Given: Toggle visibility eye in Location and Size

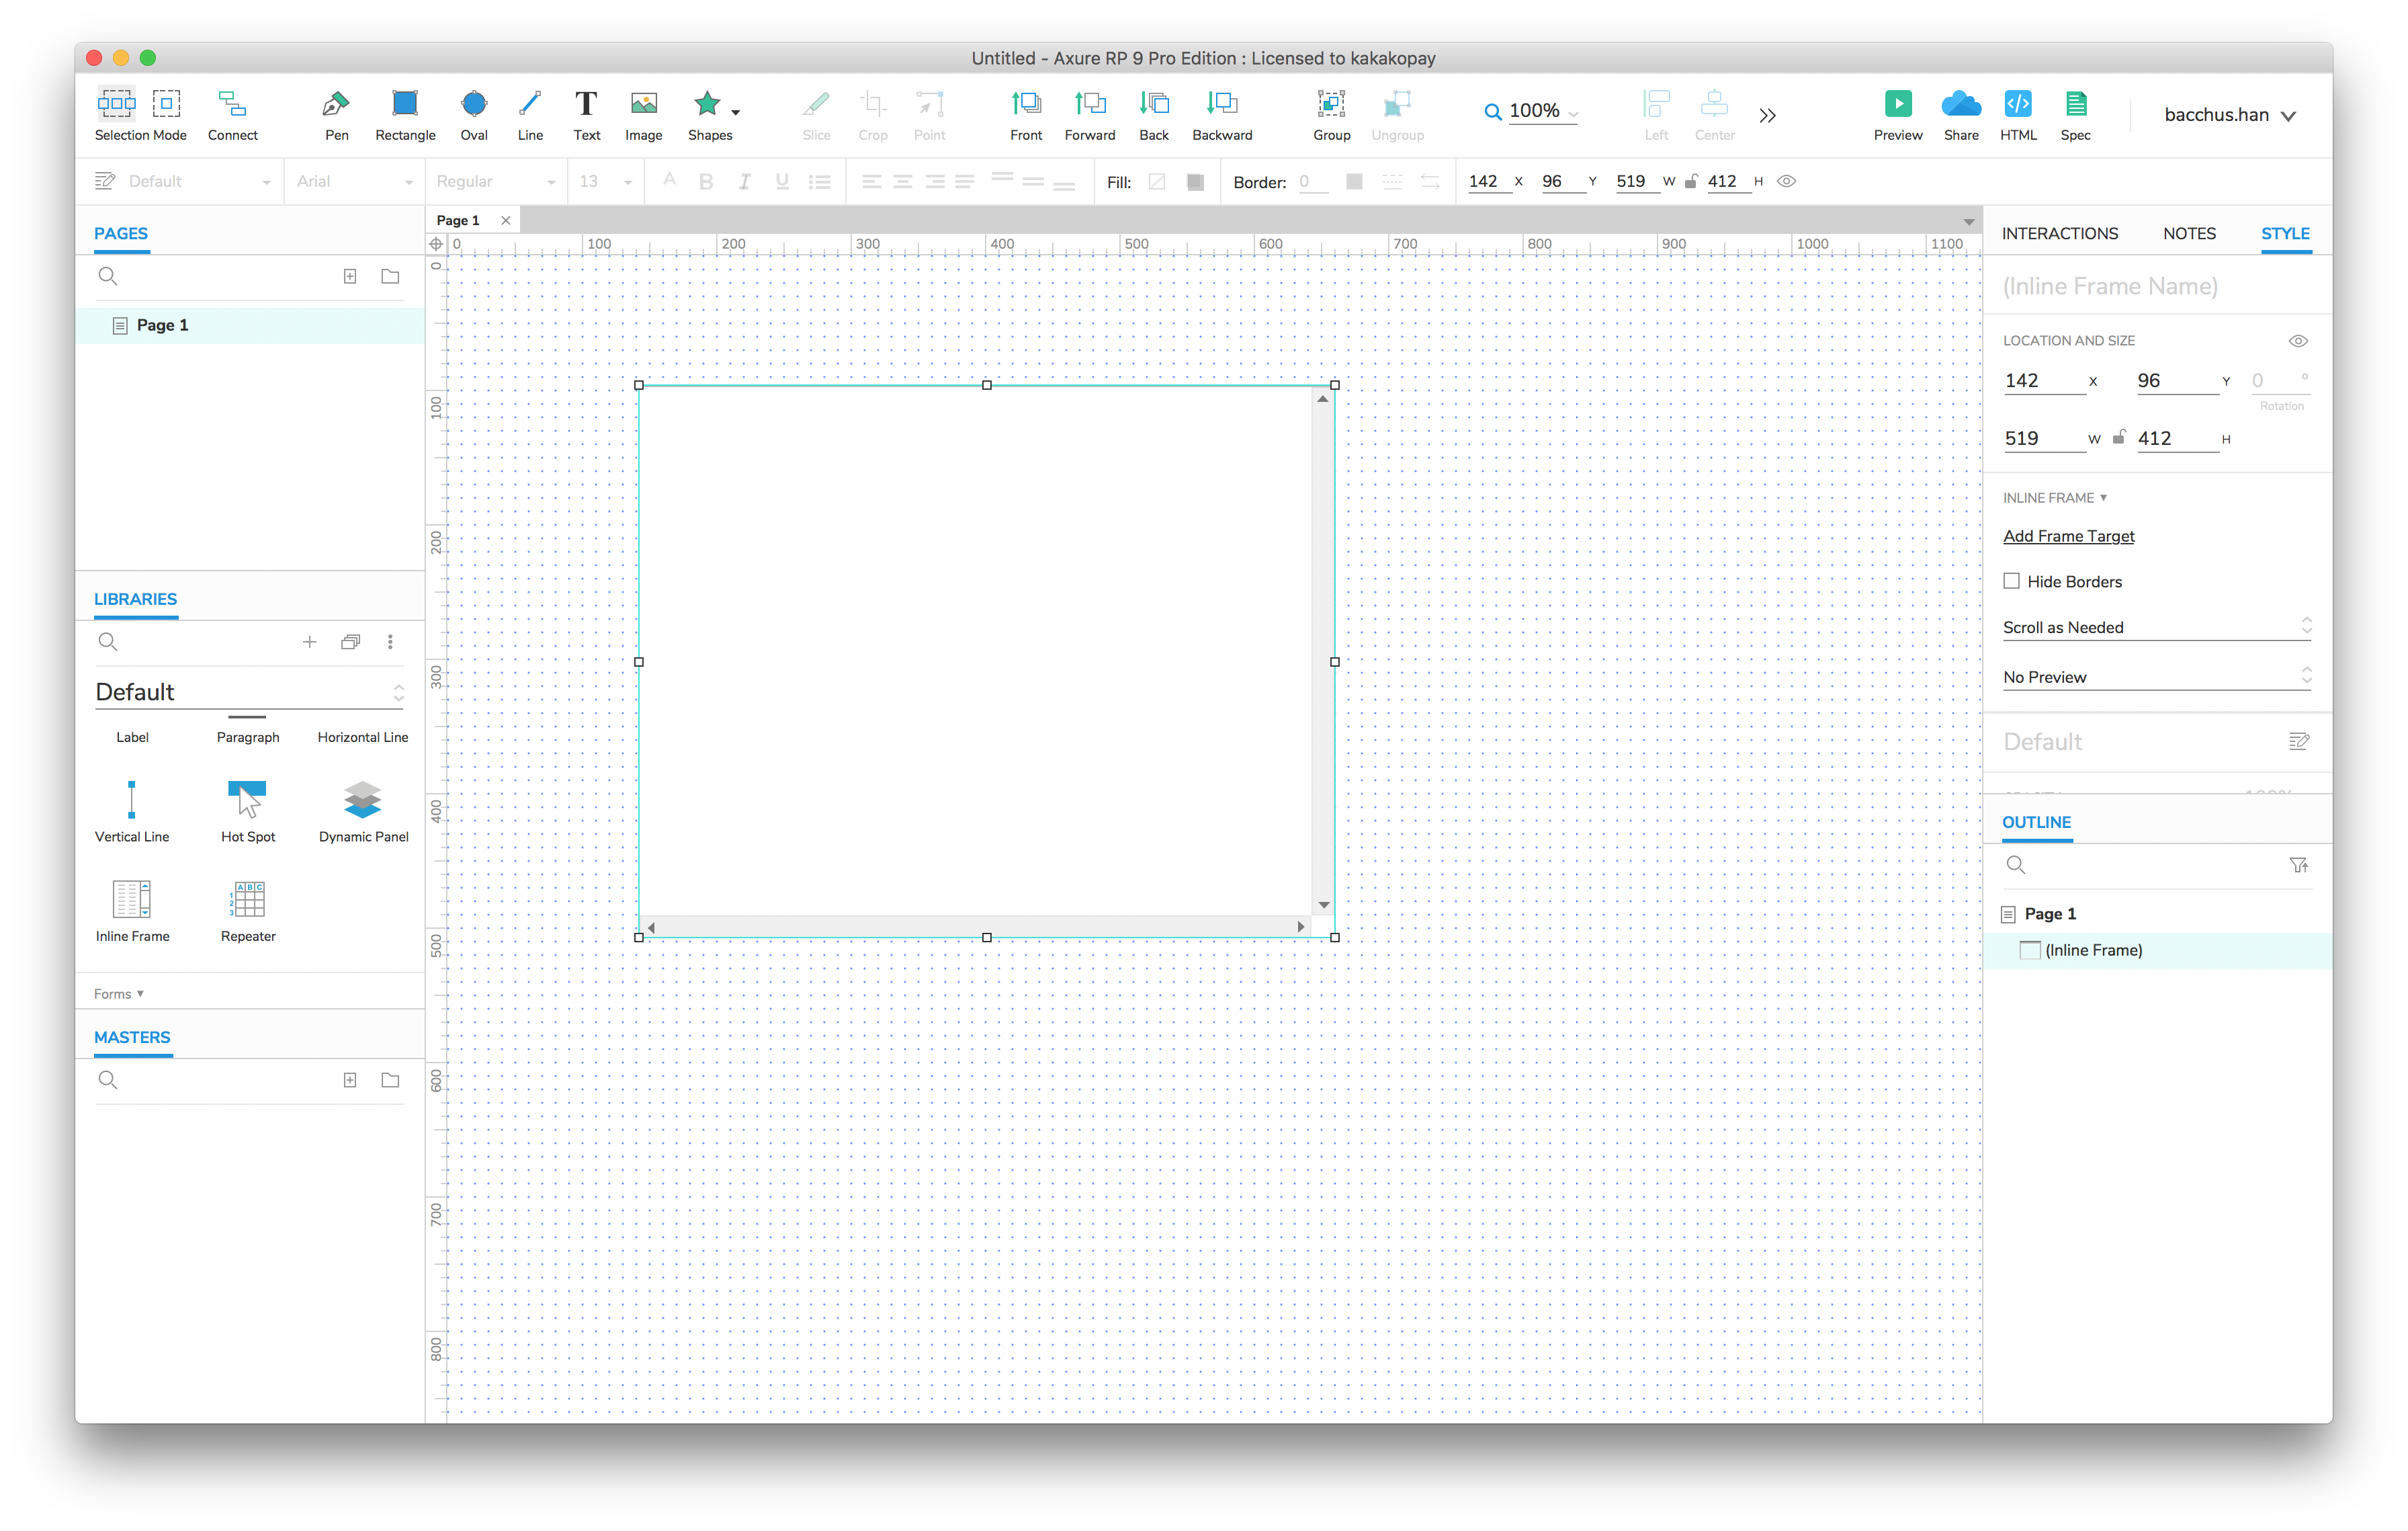Looking at the screenshot, I should tap(2298, 341).
